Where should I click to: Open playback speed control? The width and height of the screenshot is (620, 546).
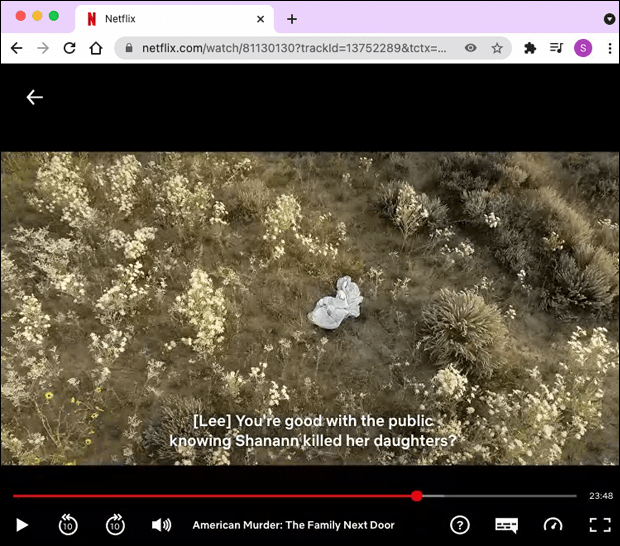(553, 525)
